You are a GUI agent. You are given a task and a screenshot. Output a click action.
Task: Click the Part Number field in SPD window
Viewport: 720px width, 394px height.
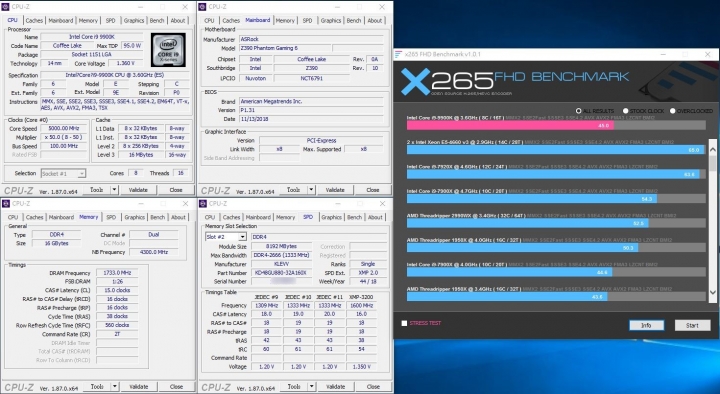281,273
